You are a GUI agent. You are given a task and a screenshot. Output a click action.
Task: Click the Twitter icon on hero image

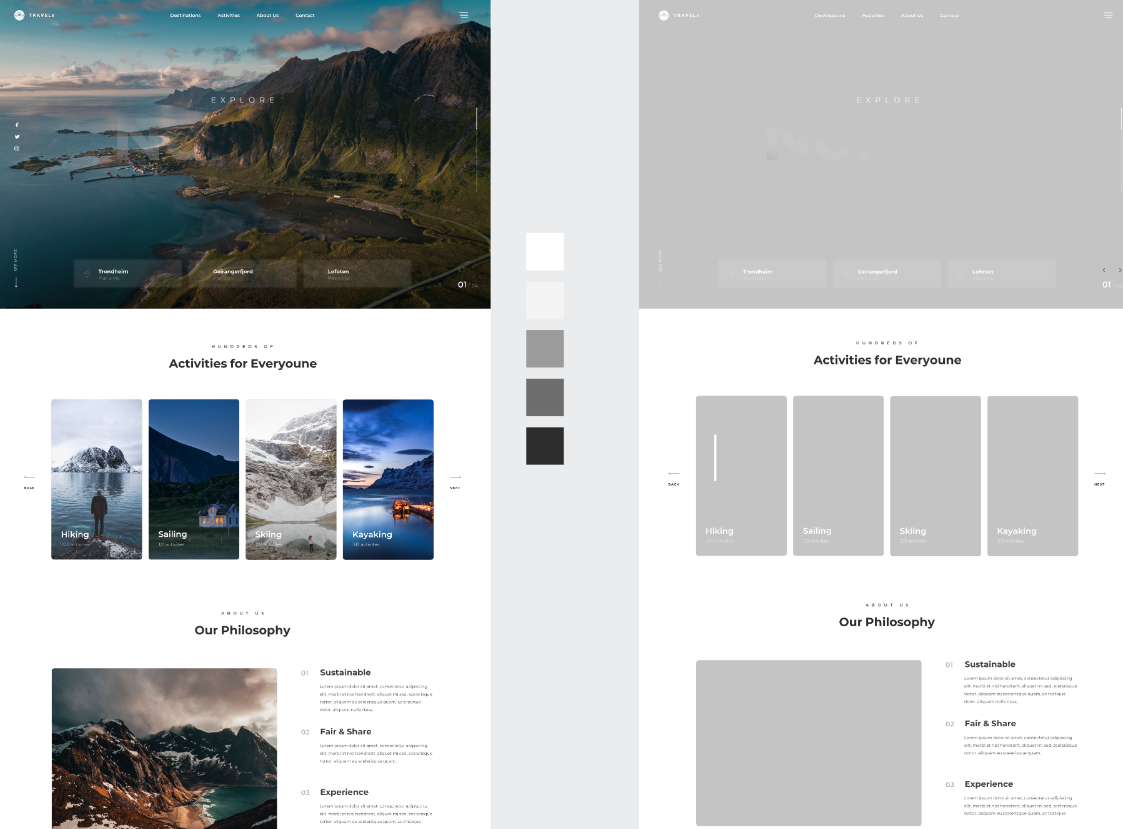pyautogui.click(x=17, y=137)
